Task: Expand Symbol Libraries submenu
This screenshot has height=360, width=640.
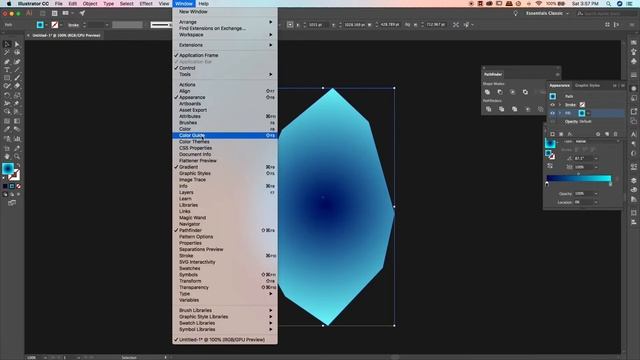Action: tap(225, 329)
